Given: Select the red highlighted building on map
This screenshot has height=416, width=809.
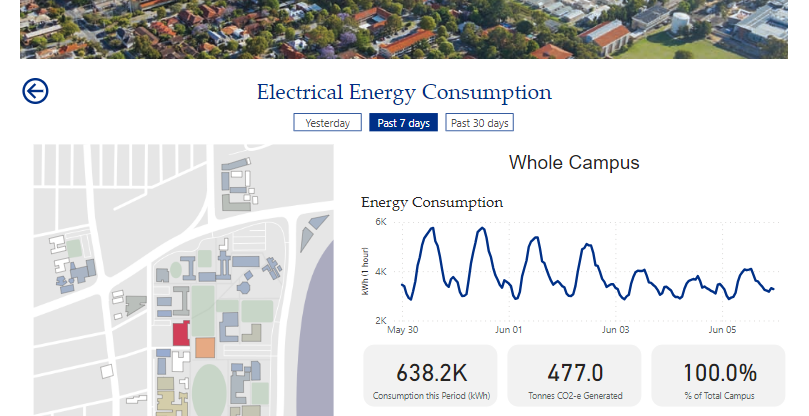Looking at the screenshot, I should 181,333.
